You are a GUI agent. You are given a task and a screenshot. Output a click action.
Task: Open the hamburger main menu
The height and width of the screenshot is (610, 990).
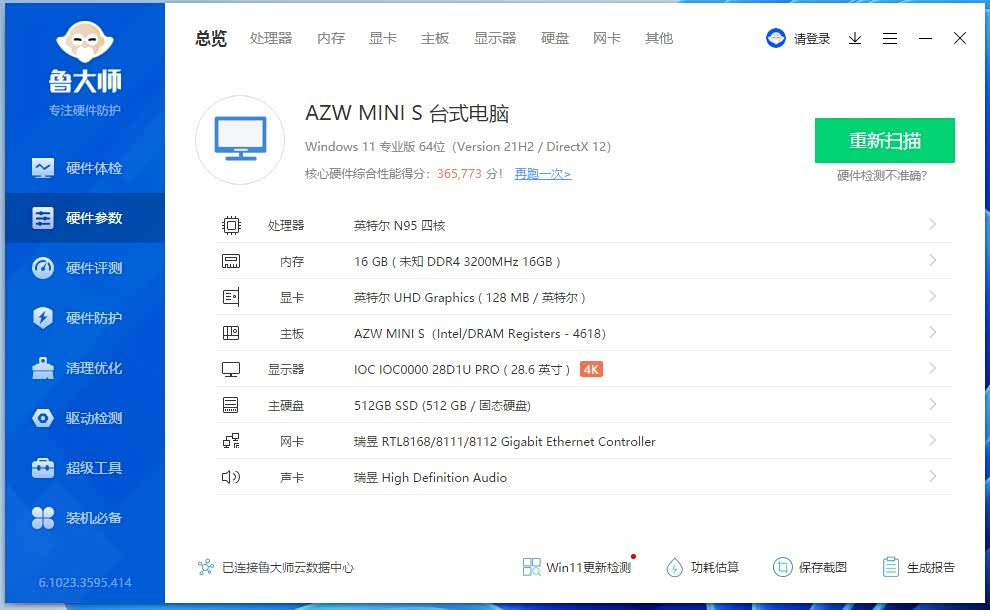(x=890, y=39)
